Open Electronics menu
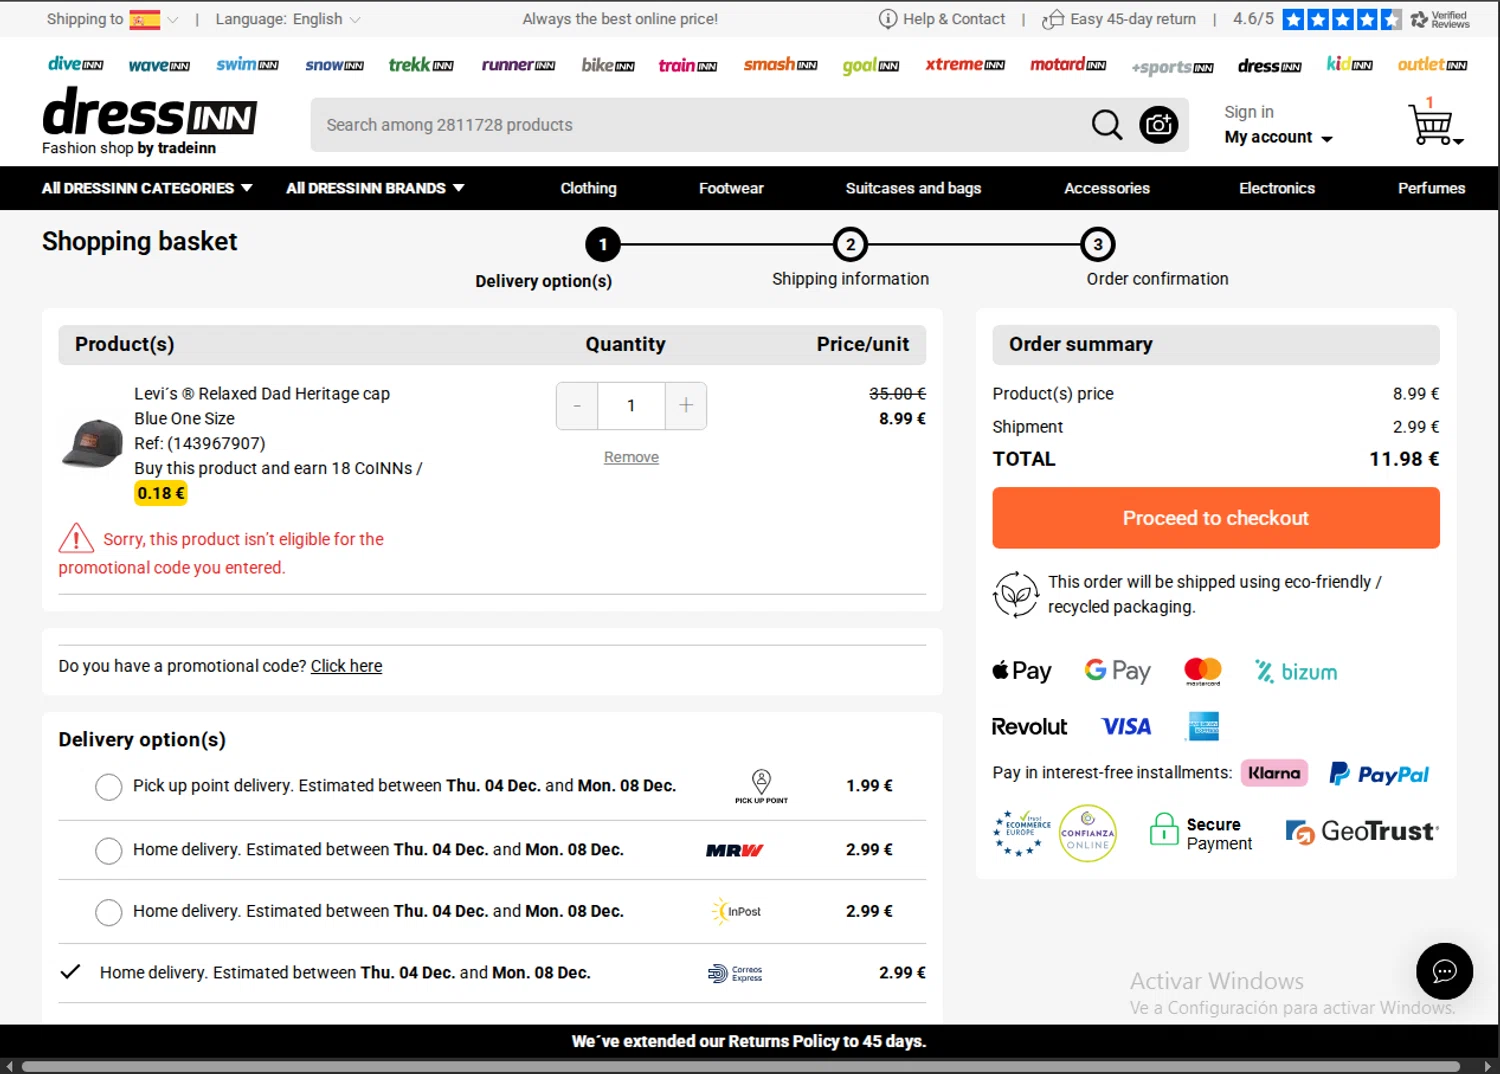 (1277, 188)
